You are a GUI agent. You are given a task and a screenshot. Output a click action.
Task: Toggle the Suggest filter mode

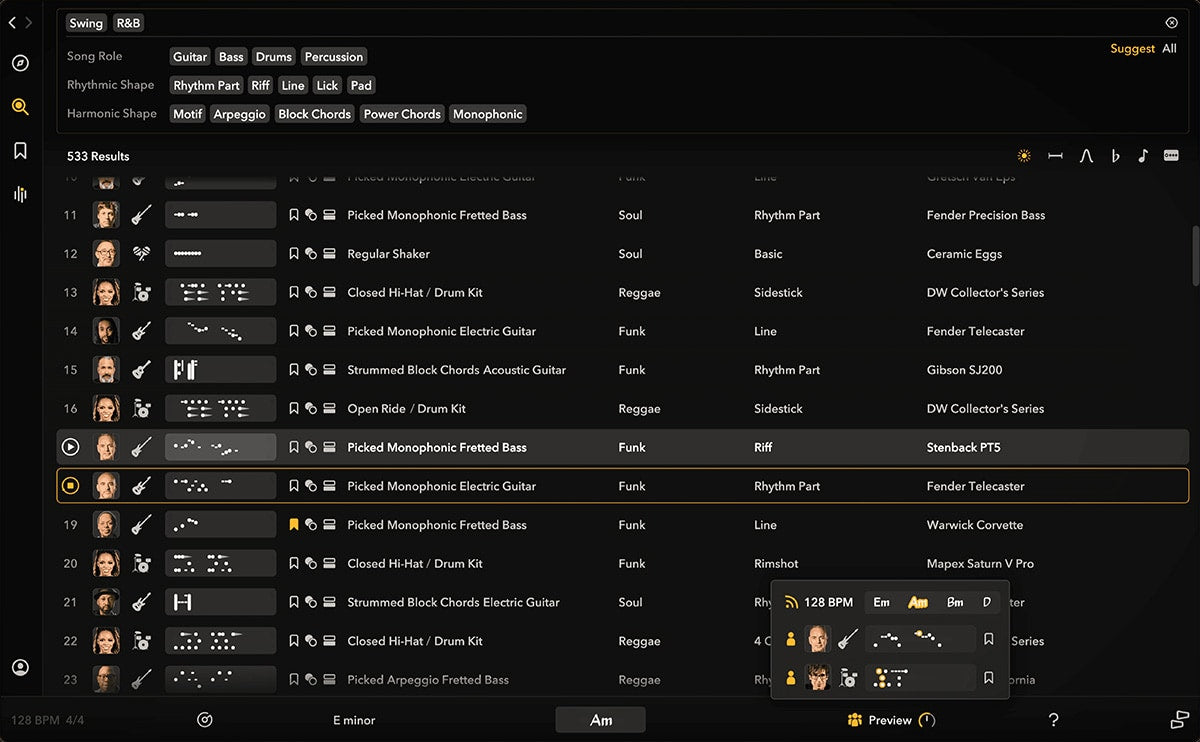[1132, 49]
